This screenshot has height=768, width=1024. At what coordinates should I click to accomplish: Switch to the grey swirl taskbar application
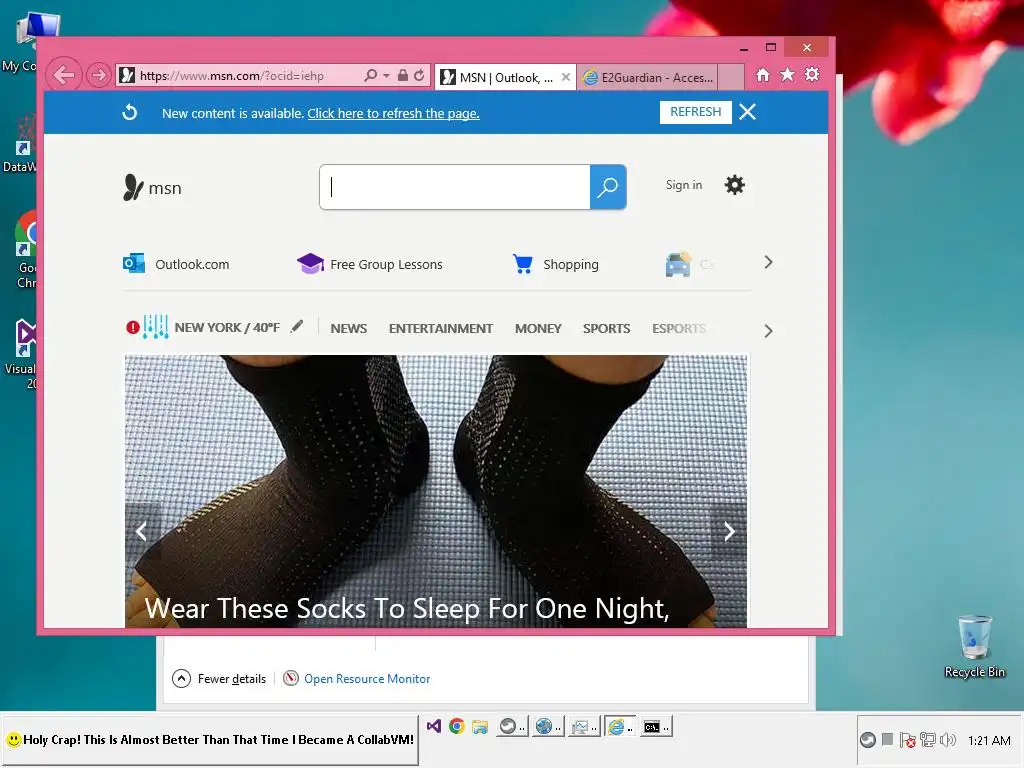pos(513,726)
